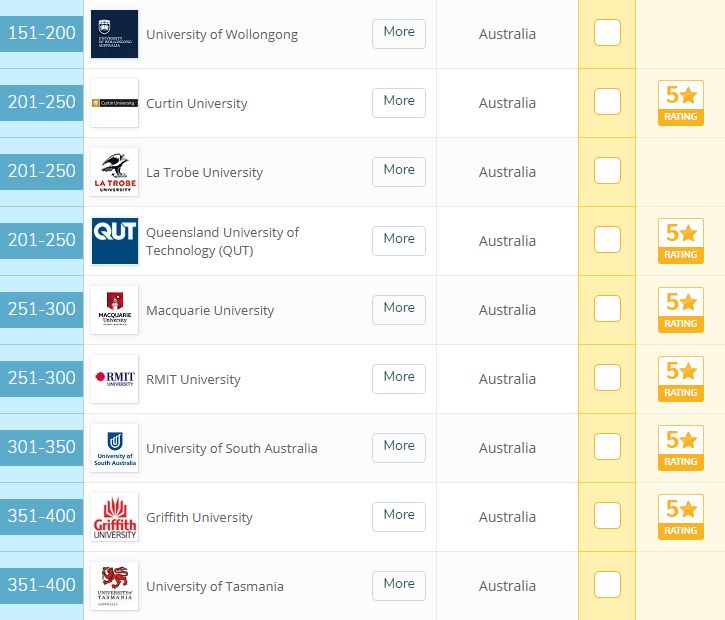725x620 pixels.
Task: Expand More details for Curtin University
Action: (399, 103)
